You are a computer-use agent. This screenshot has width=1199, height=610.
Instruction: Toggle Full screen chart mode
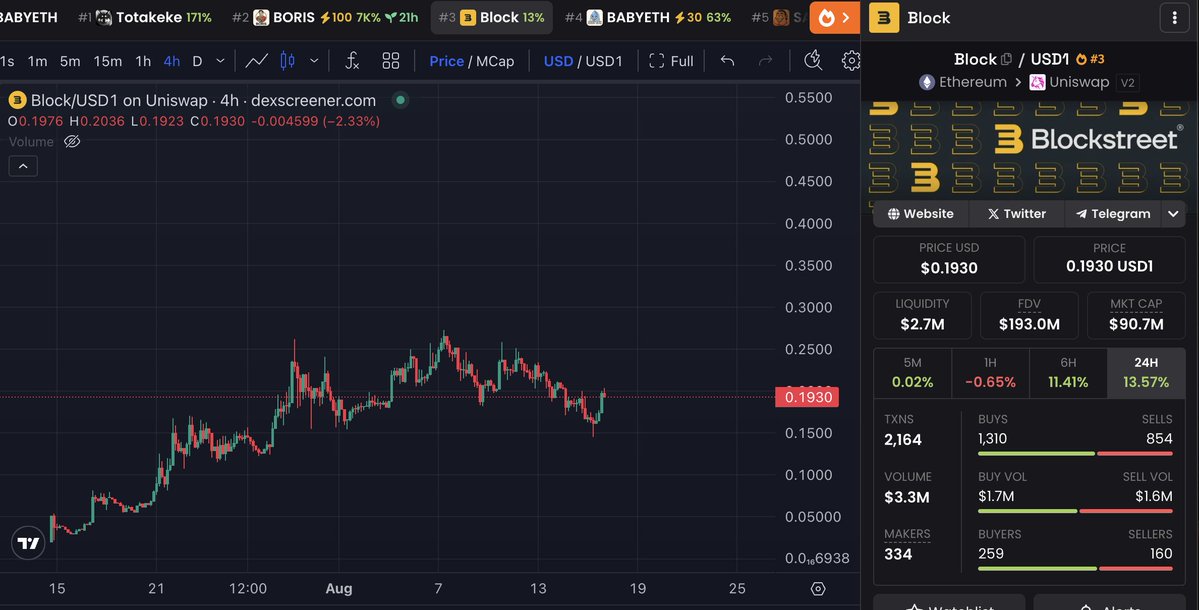click(671, 61)
